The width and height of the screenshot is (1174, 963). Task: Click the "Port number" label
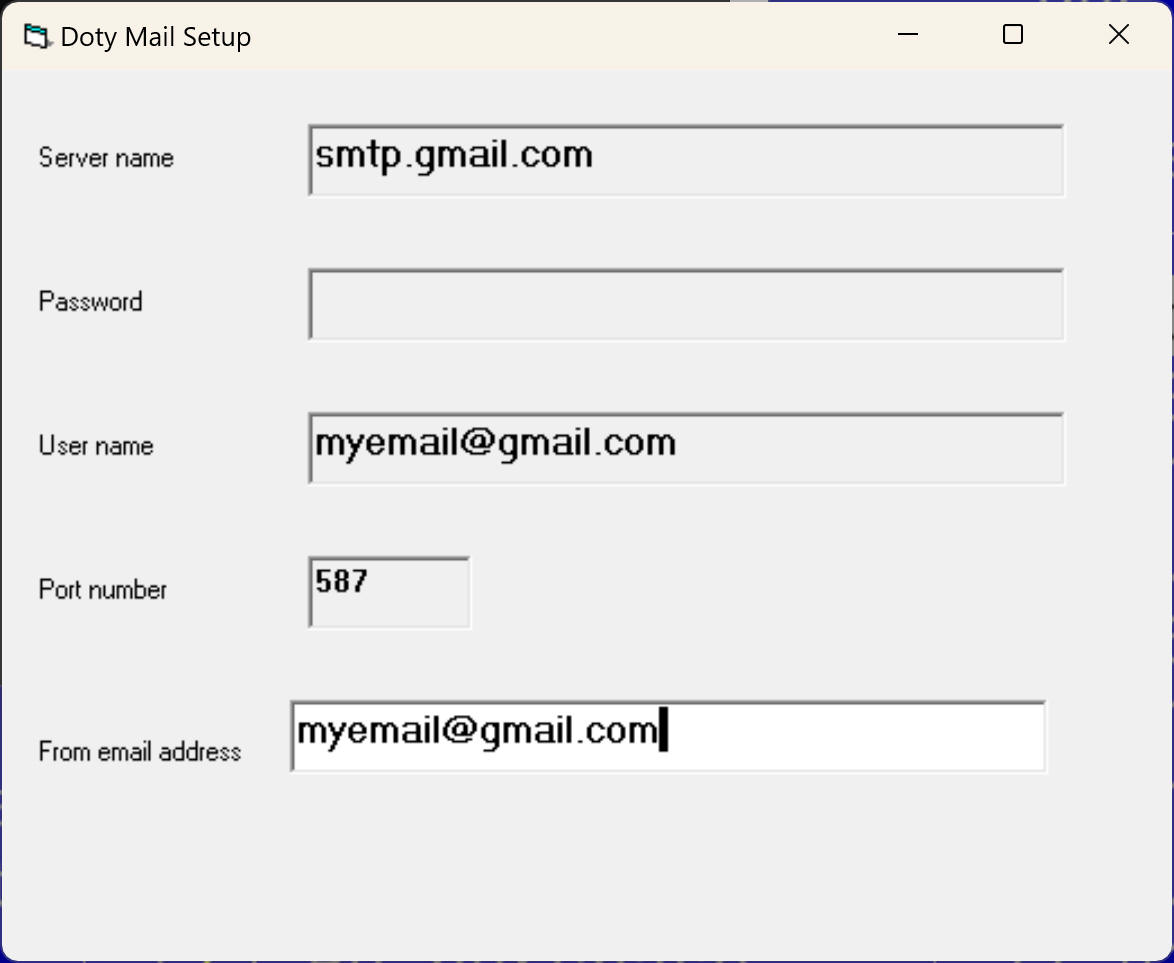coord(103,589)
